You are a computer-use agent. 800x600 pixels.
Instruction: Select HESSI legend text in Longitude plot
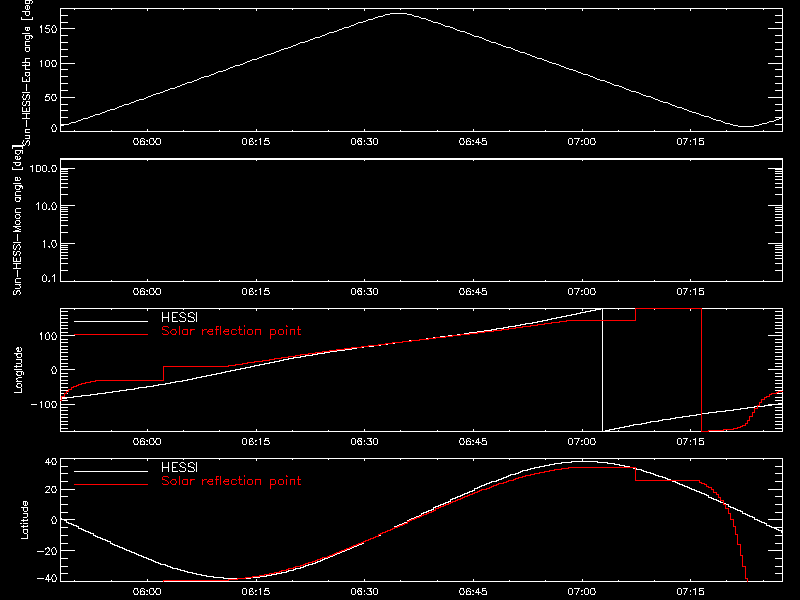tap(179, 317)
